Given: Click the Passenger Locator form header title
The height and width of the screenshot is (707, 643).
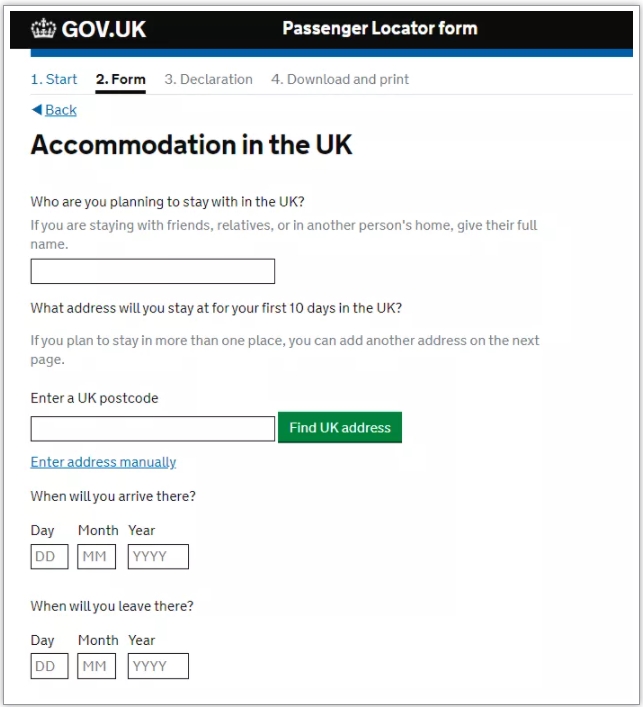Looking at the screenshot, I should (x=380, y=28).
